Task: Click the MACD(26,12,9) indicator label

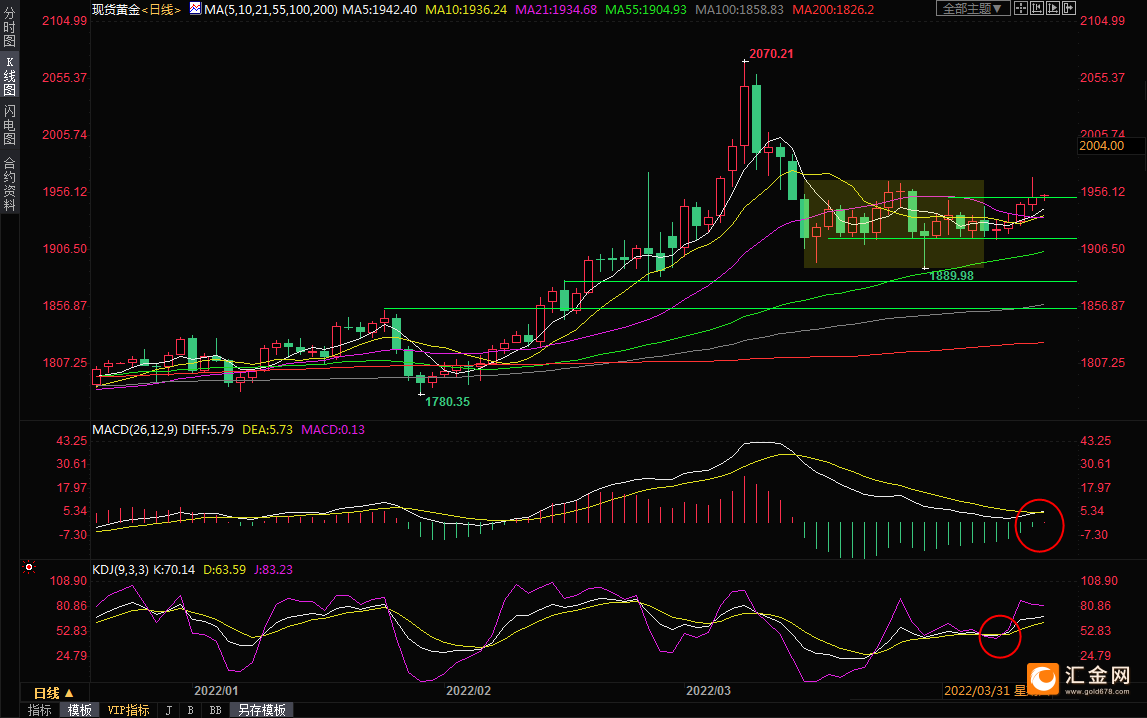Action: (x=135, y=429)
